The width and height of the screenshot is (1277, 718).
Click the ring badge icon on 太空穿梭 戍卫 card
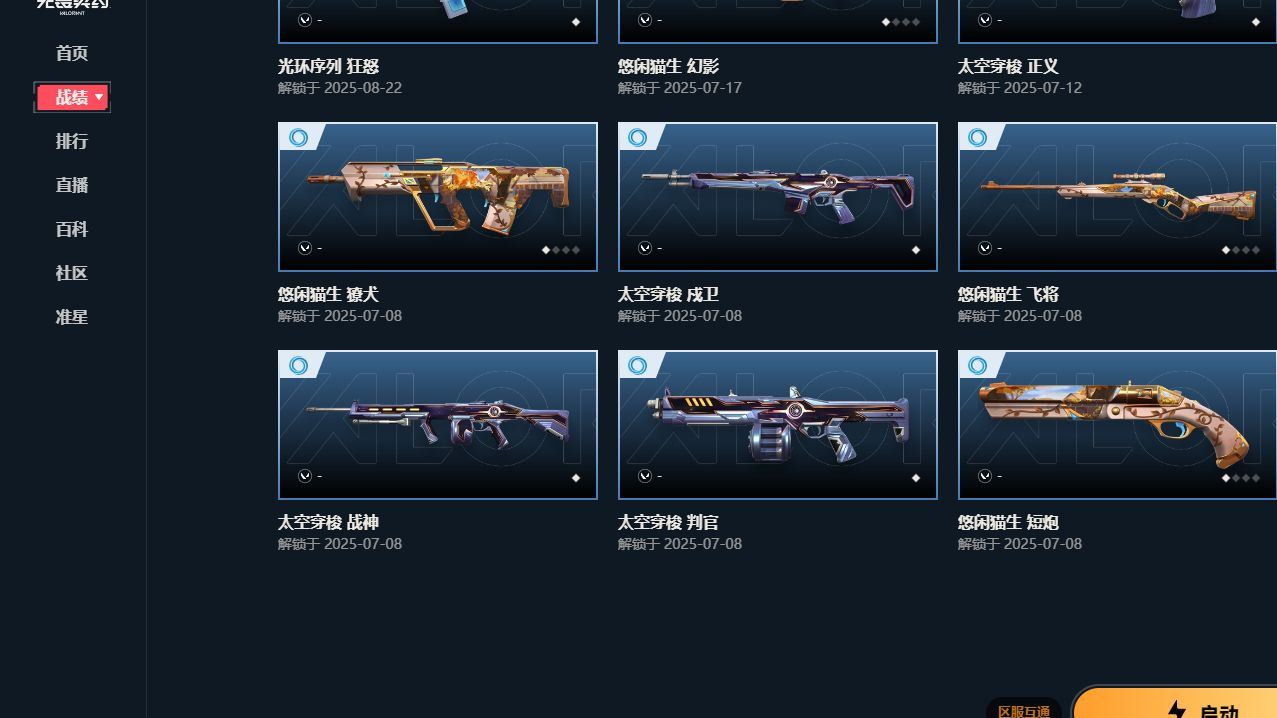coord(638,138)
